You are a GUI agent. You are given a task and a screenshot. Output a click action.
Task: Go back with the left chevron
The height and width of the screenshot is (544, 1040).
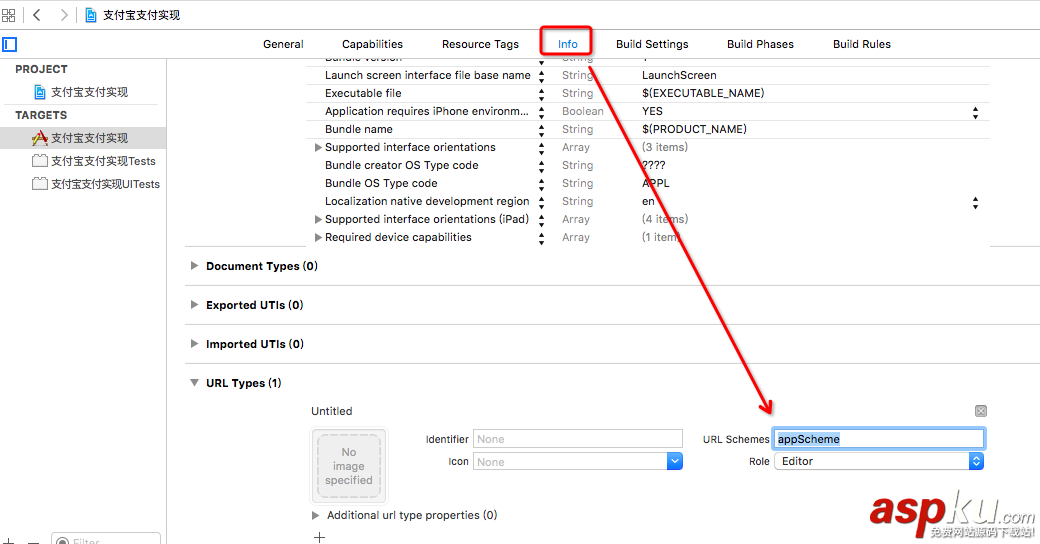click(37, 15)
